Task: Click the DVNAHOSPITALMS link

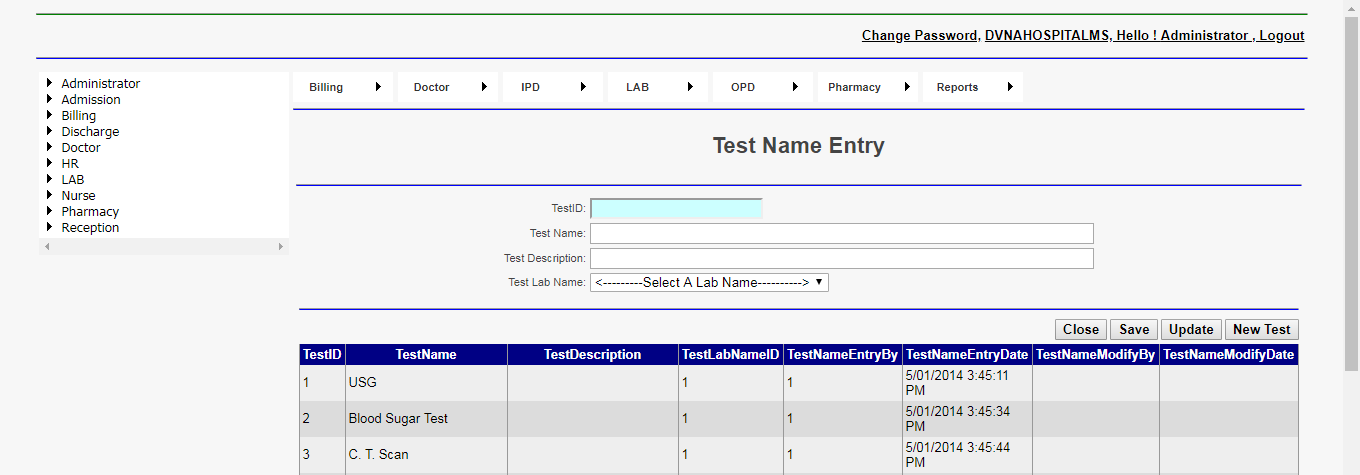Action: (x=1047, y=36)
